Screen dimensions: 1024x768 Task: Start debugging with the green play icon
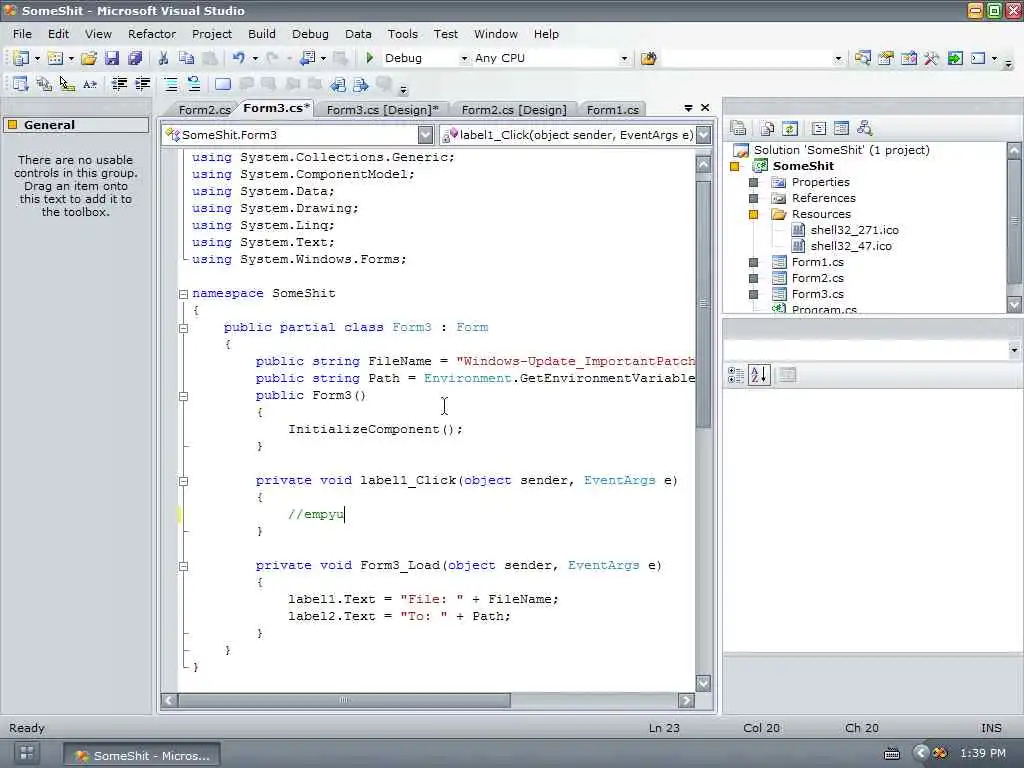pyautogui.click(x=370, y=58)
